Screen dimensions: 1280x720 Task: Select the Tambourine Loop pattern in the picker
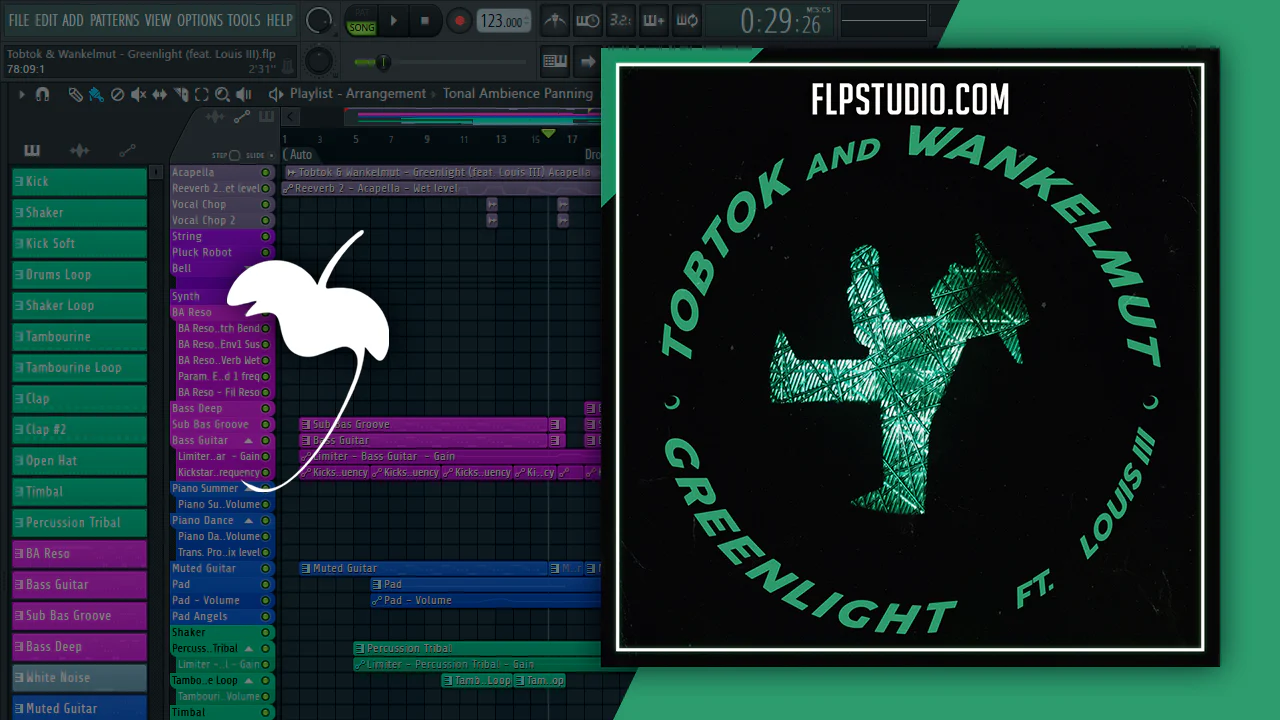pos(79,368)
